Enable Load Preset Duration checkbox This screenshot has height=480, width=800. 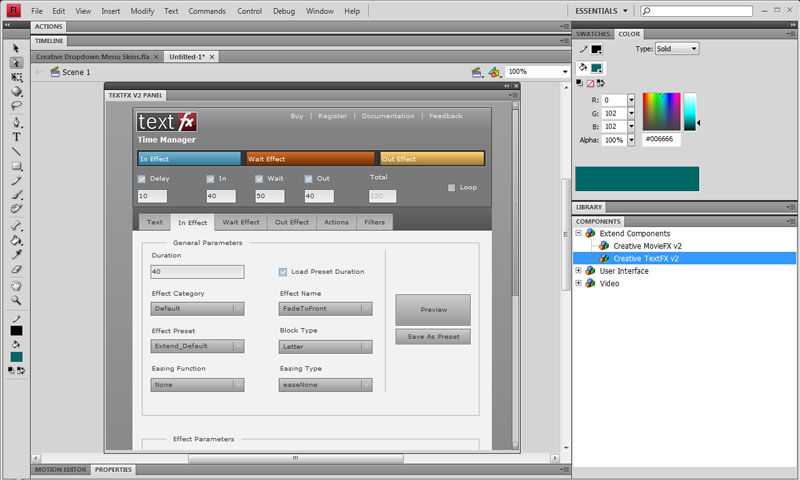point(283,272)
